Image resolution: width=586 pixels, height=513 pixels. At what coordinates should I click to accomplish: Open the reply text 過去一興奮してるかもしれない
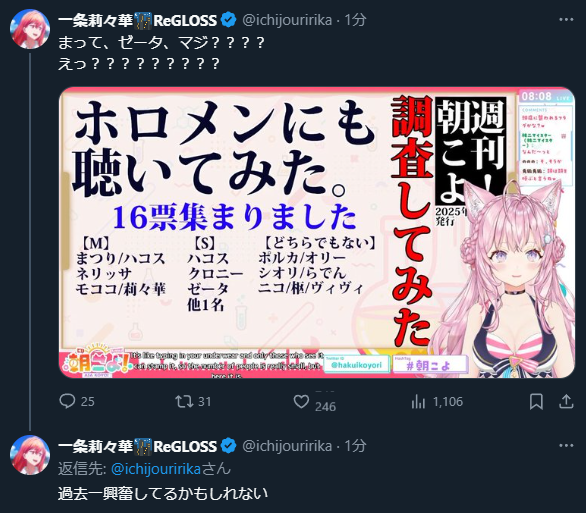163,494
